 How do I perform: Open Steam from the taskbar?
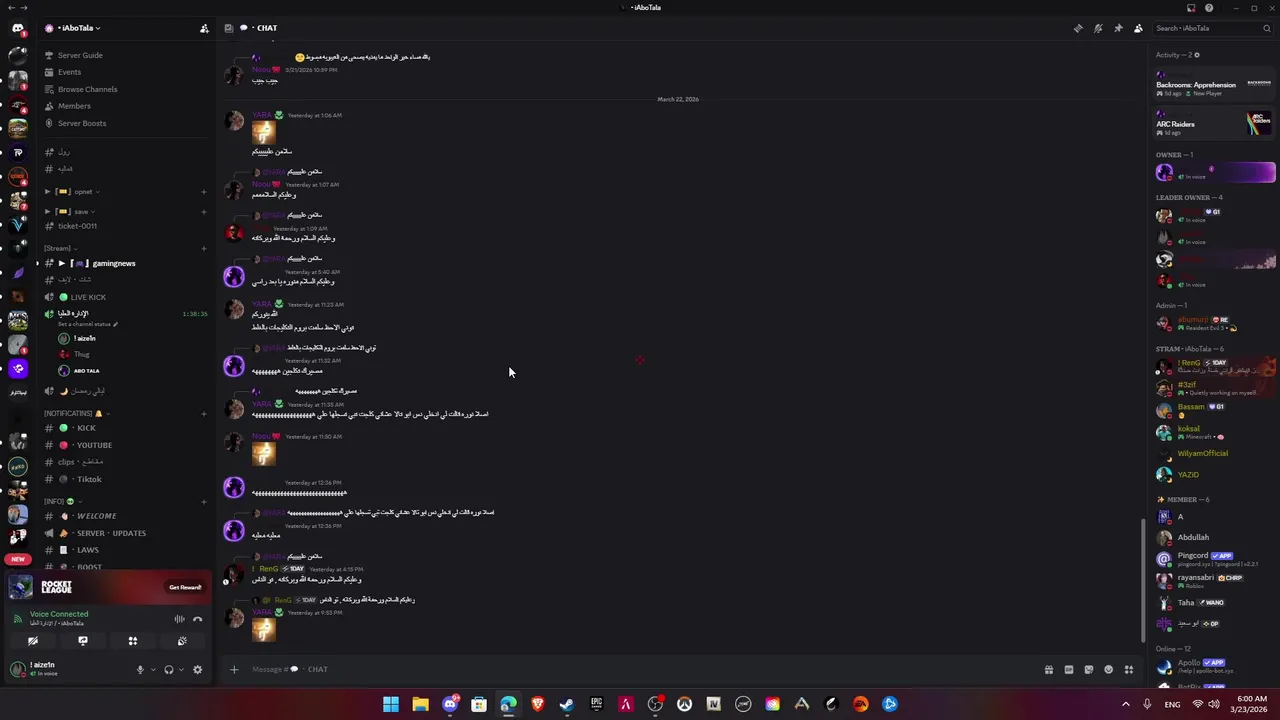click(x=567, y=704)
